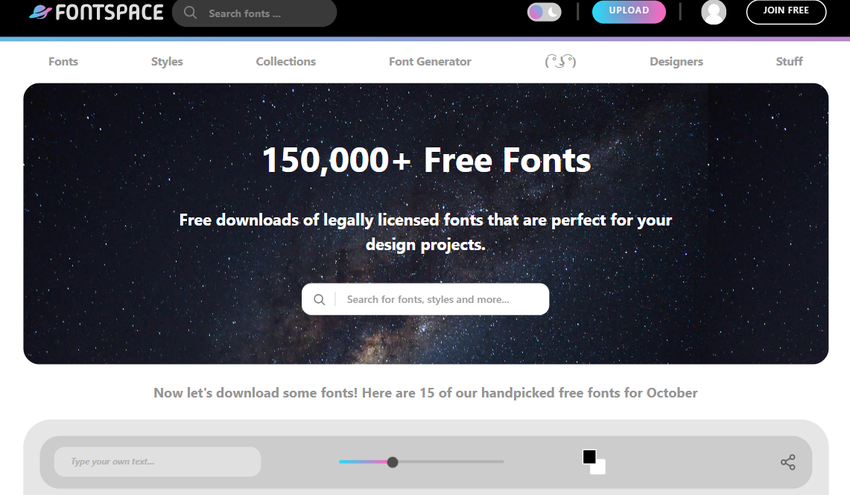
Task: Go to Collections in navigation
Action: click(286, 61)
